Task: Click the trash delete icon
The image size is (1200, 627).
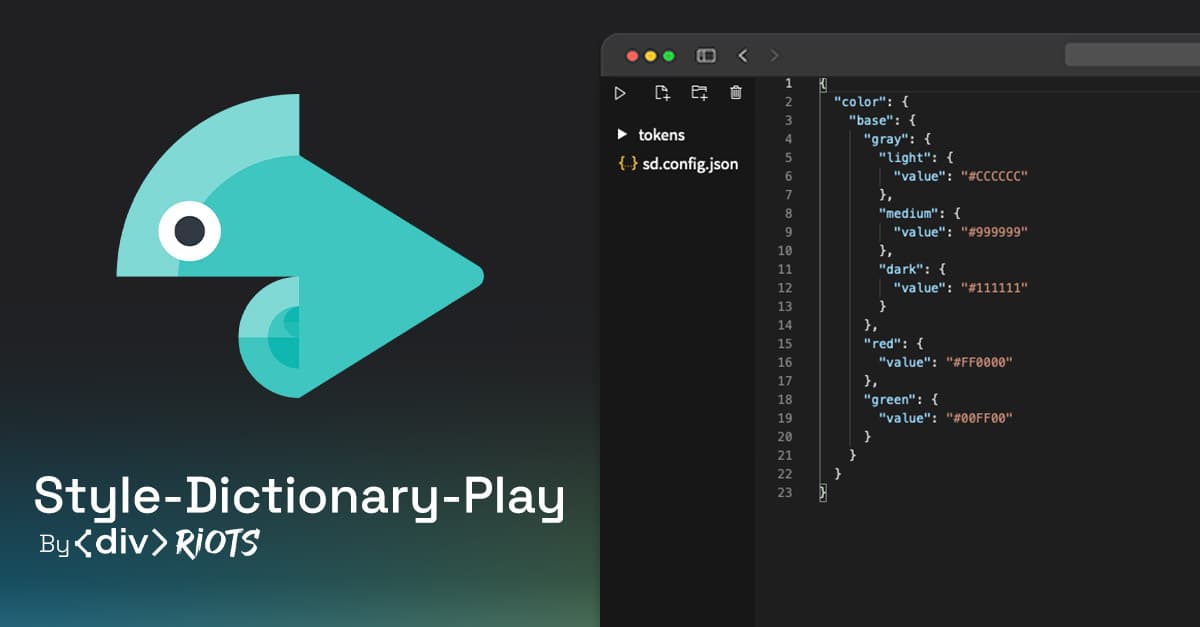Action: [x=736, y=93]
